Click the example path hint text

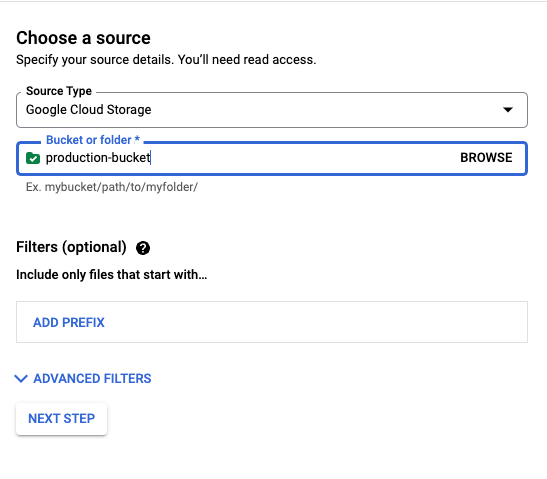[x=112, y=187]
